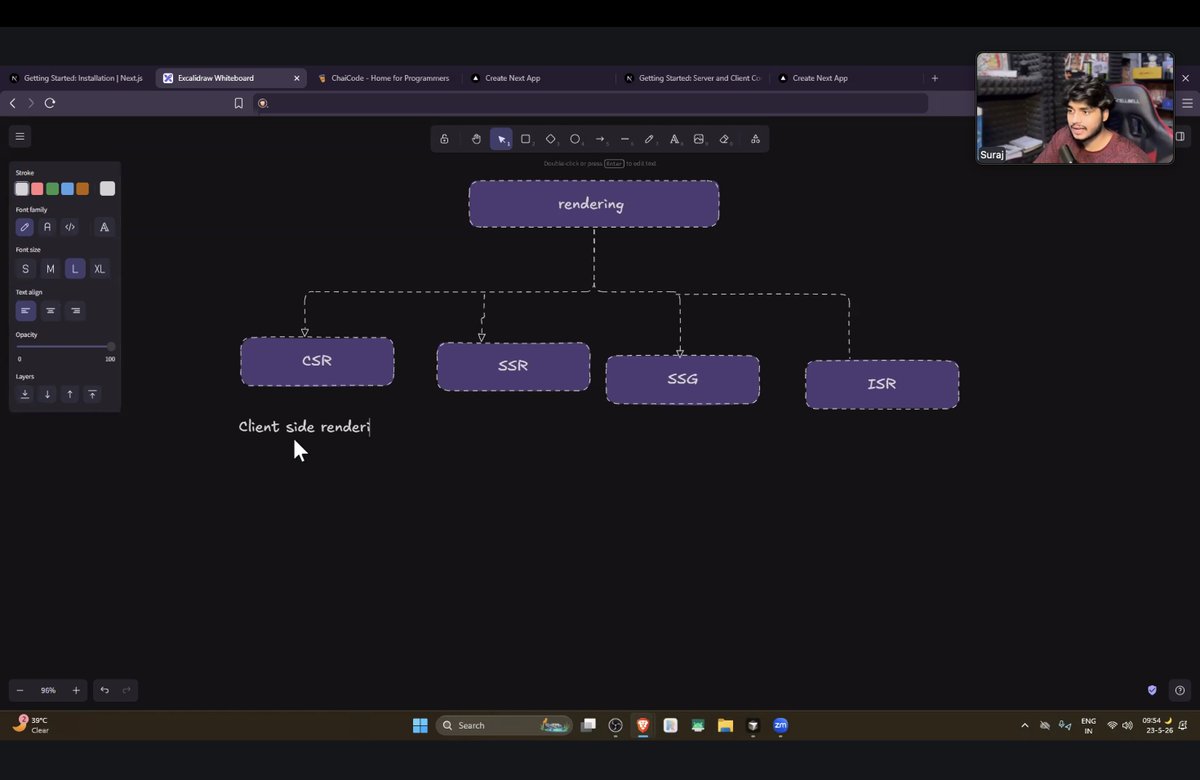Set font size to L
The image size is (1200, 780).
click(x=74, y=269)
